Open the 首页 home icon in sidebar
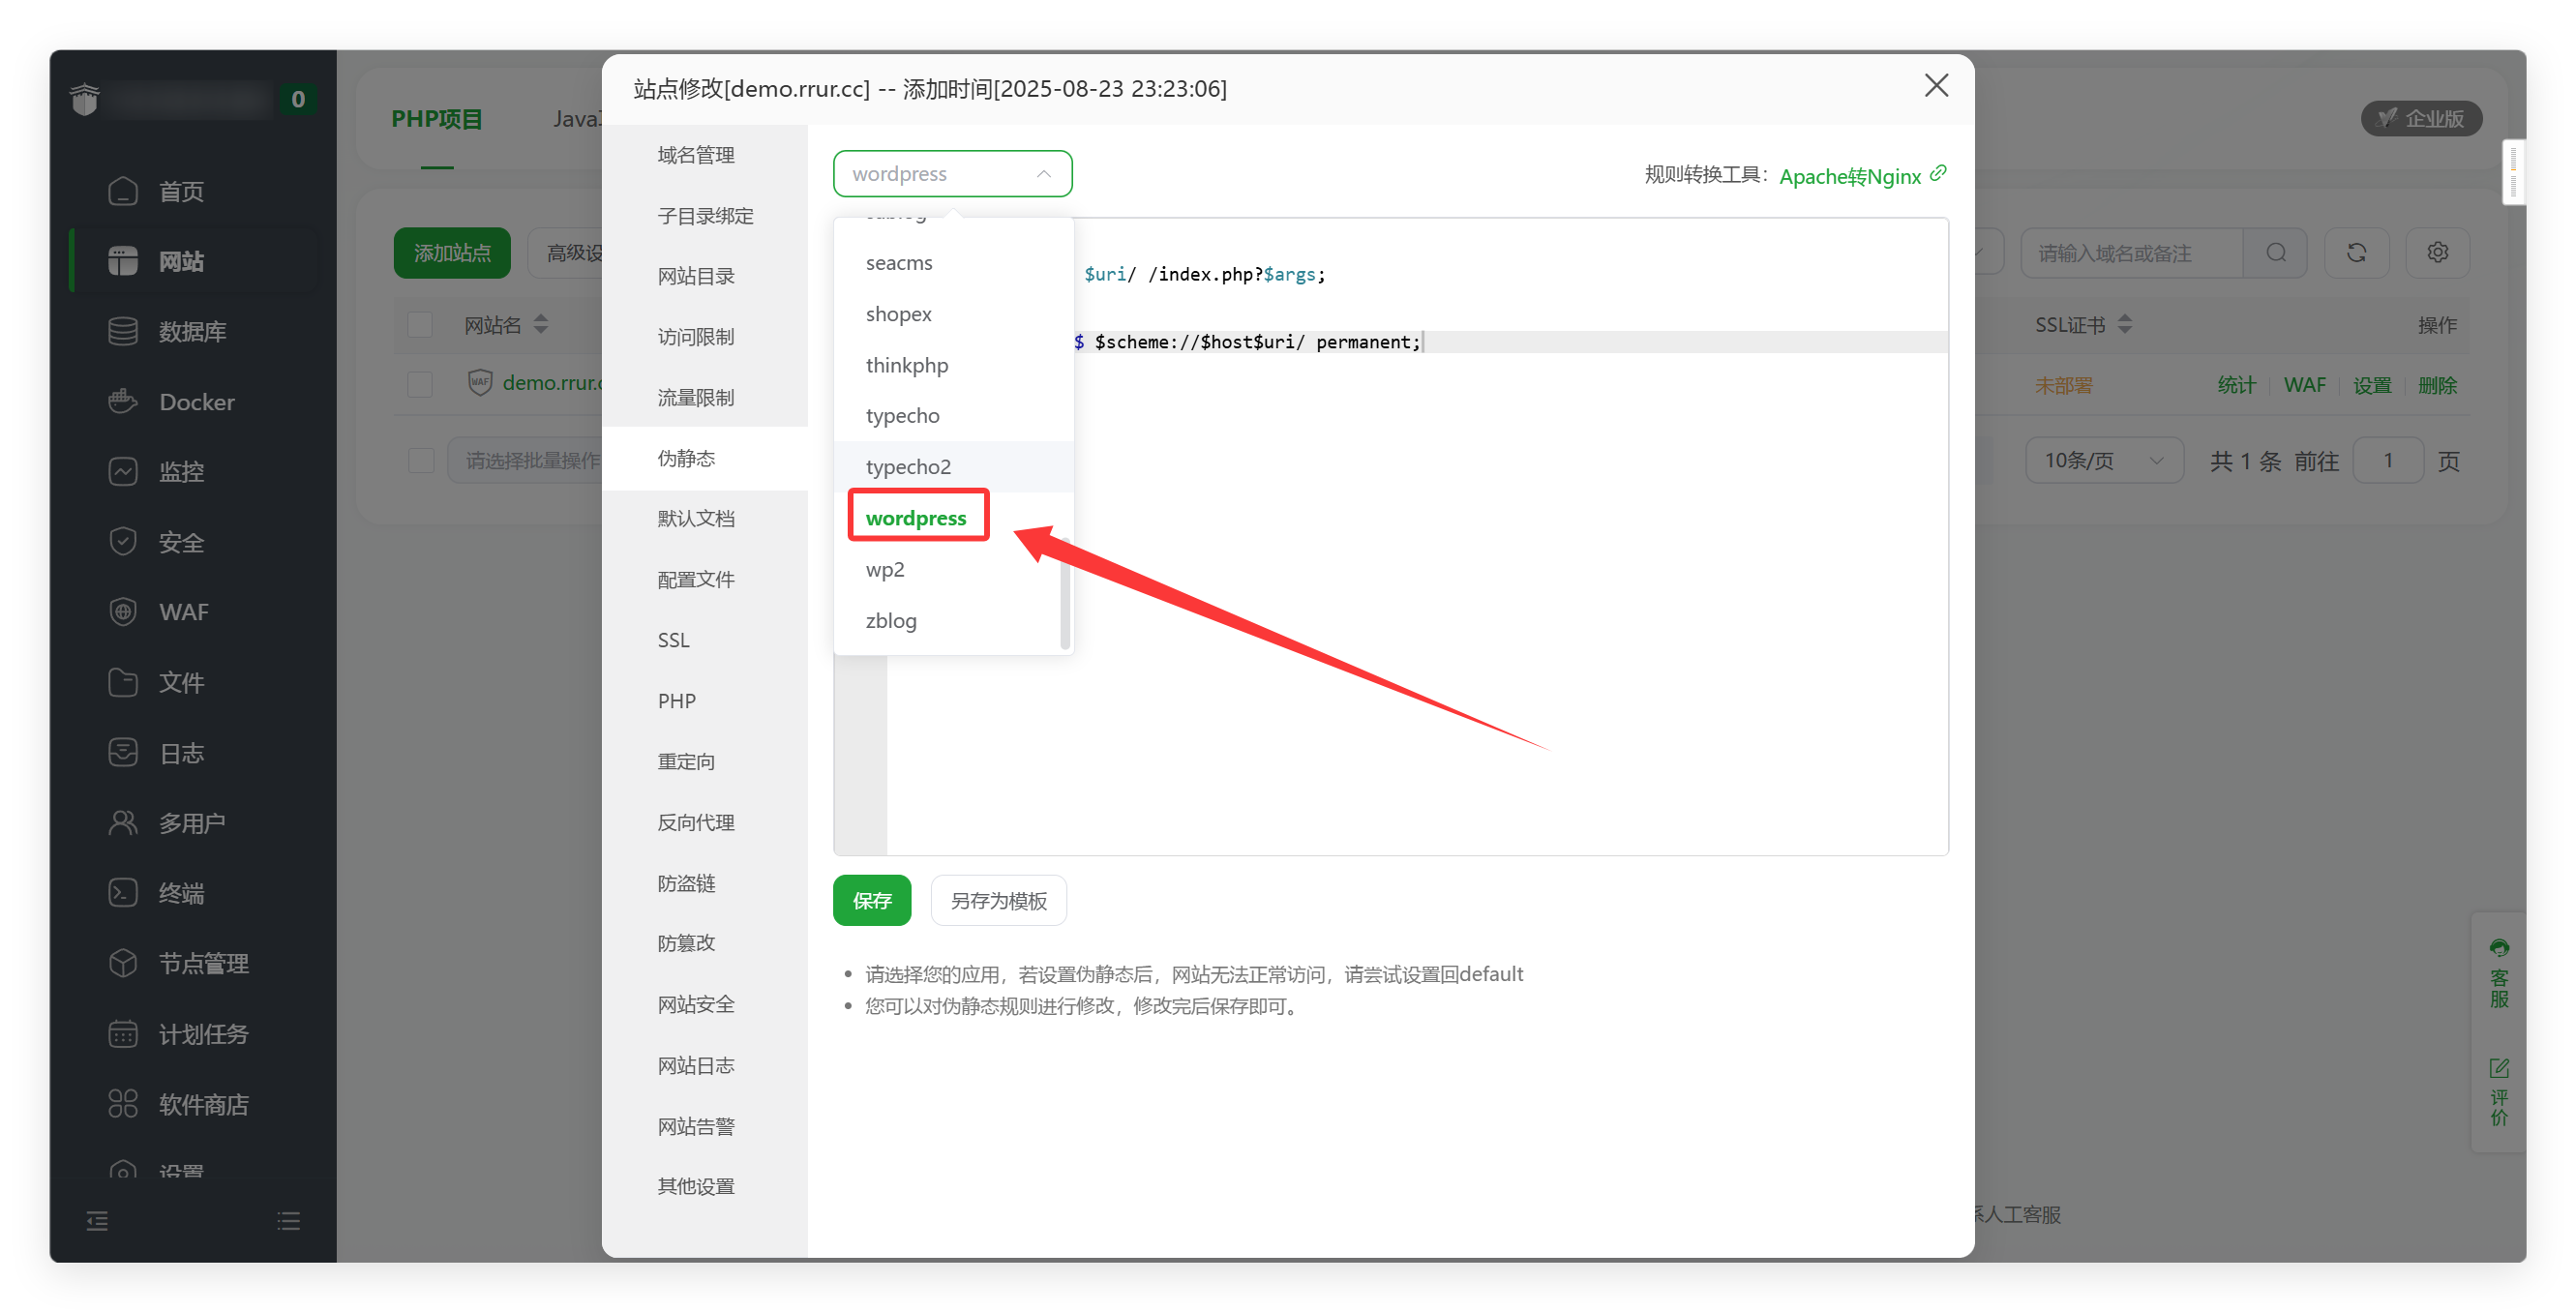Image resolution: width=2576 pixels, height=1312 pixels. coord(122,191)
